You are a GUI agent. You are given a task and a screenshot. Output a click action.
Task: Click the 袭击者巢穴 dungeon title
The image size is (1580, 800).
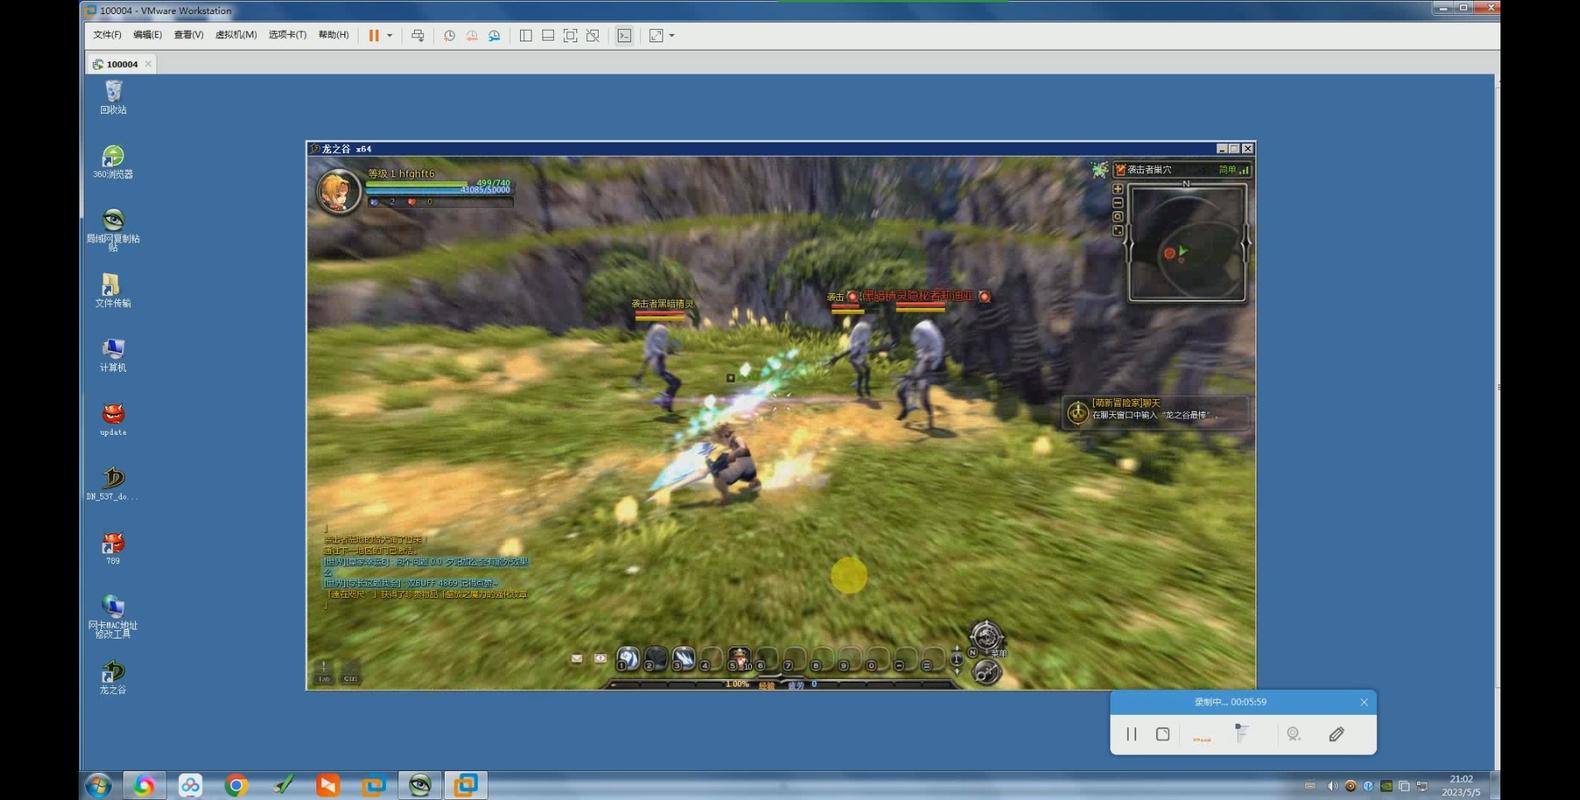pos(1149,170)
